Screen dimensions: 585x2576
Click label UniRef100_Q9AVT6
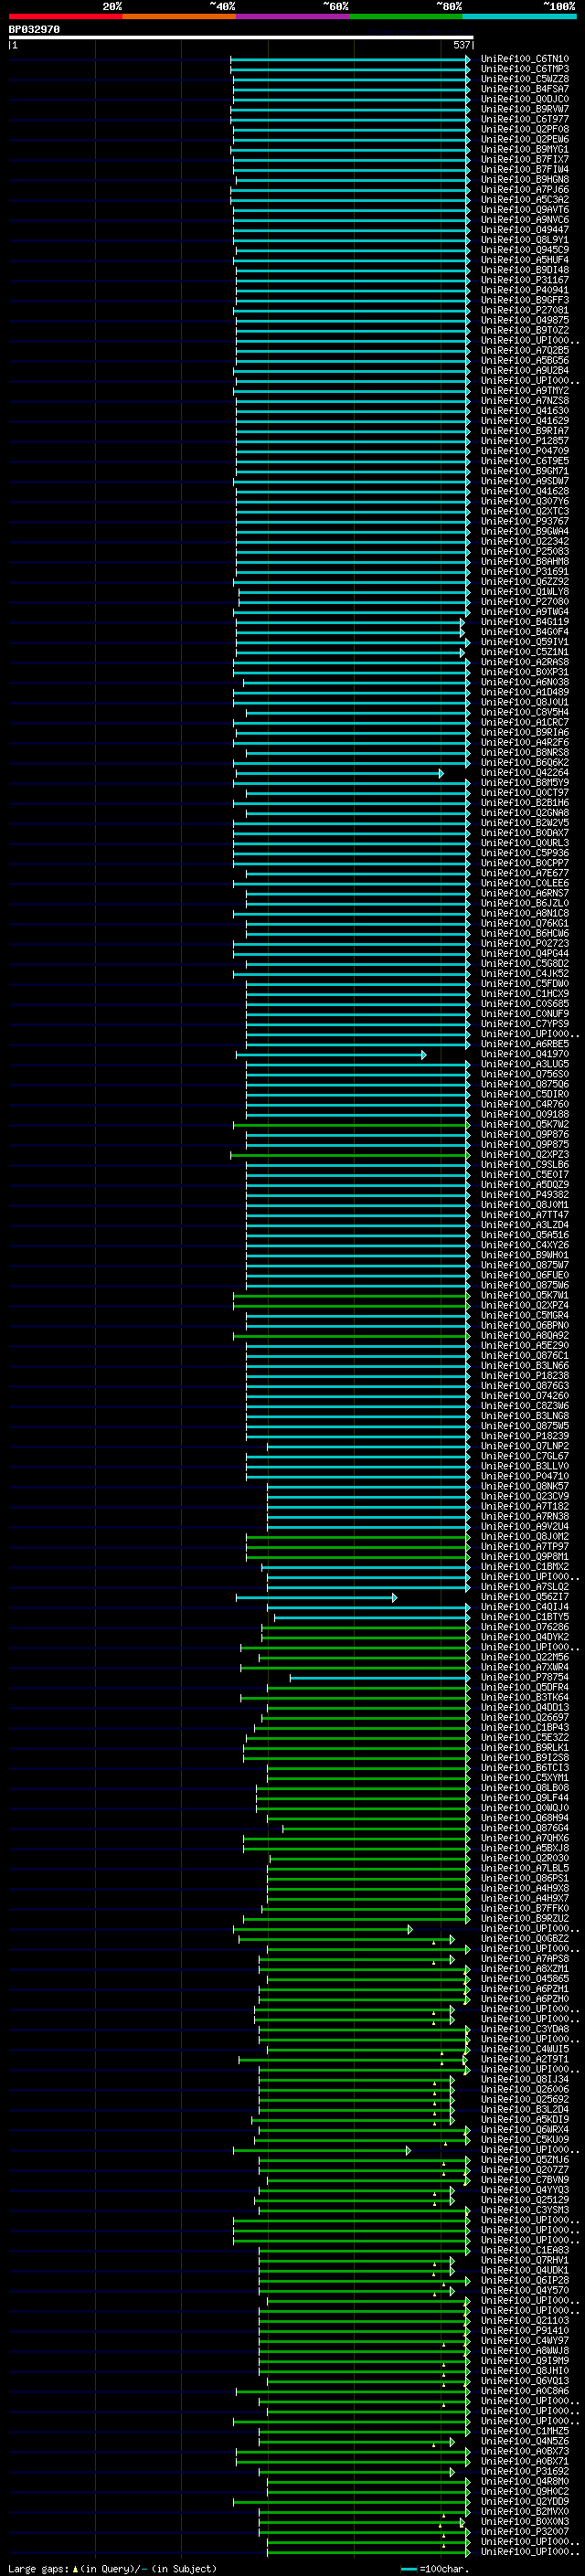[525, 210]
